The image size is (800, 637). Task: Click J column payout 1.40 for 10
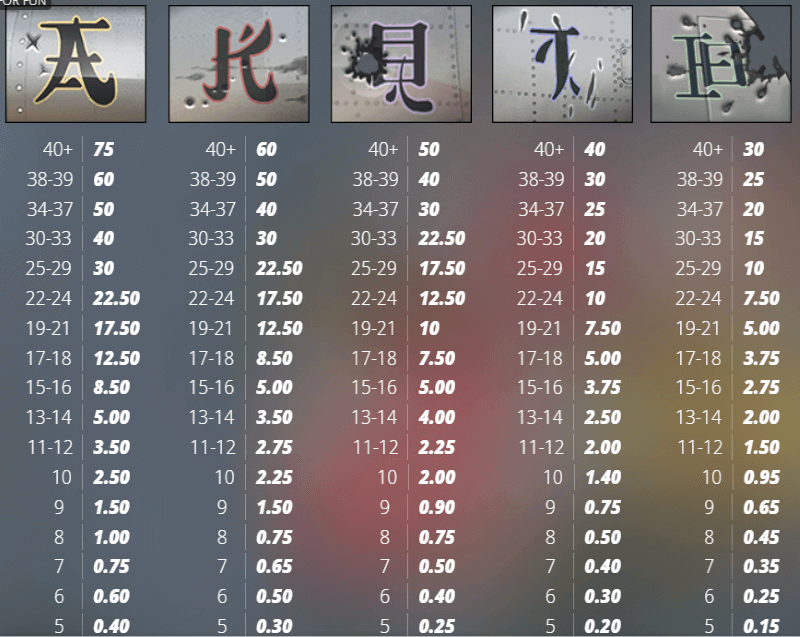point(603,477)
